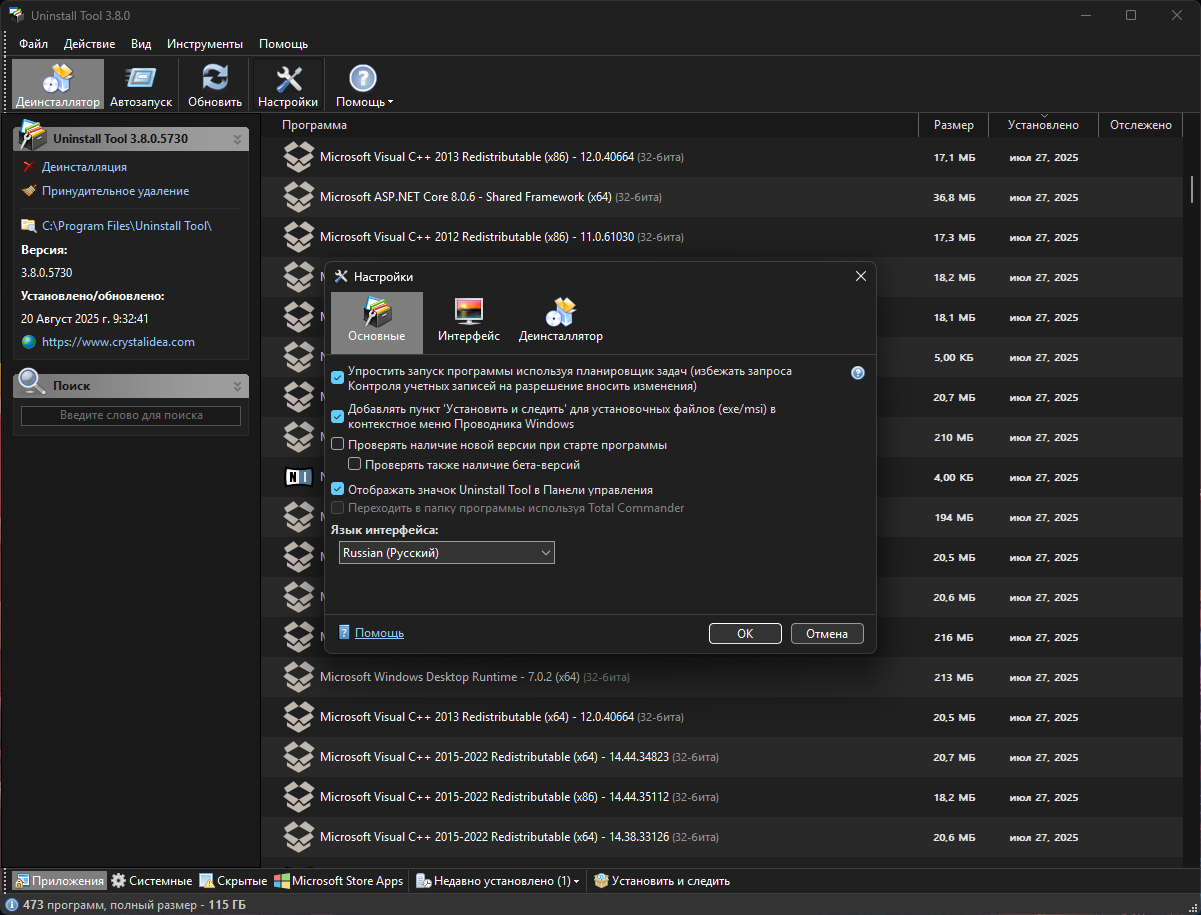Click the help book icon beside Помощь link
The height and width of the screenshot is (915, 1201).
tap(344, 633)
